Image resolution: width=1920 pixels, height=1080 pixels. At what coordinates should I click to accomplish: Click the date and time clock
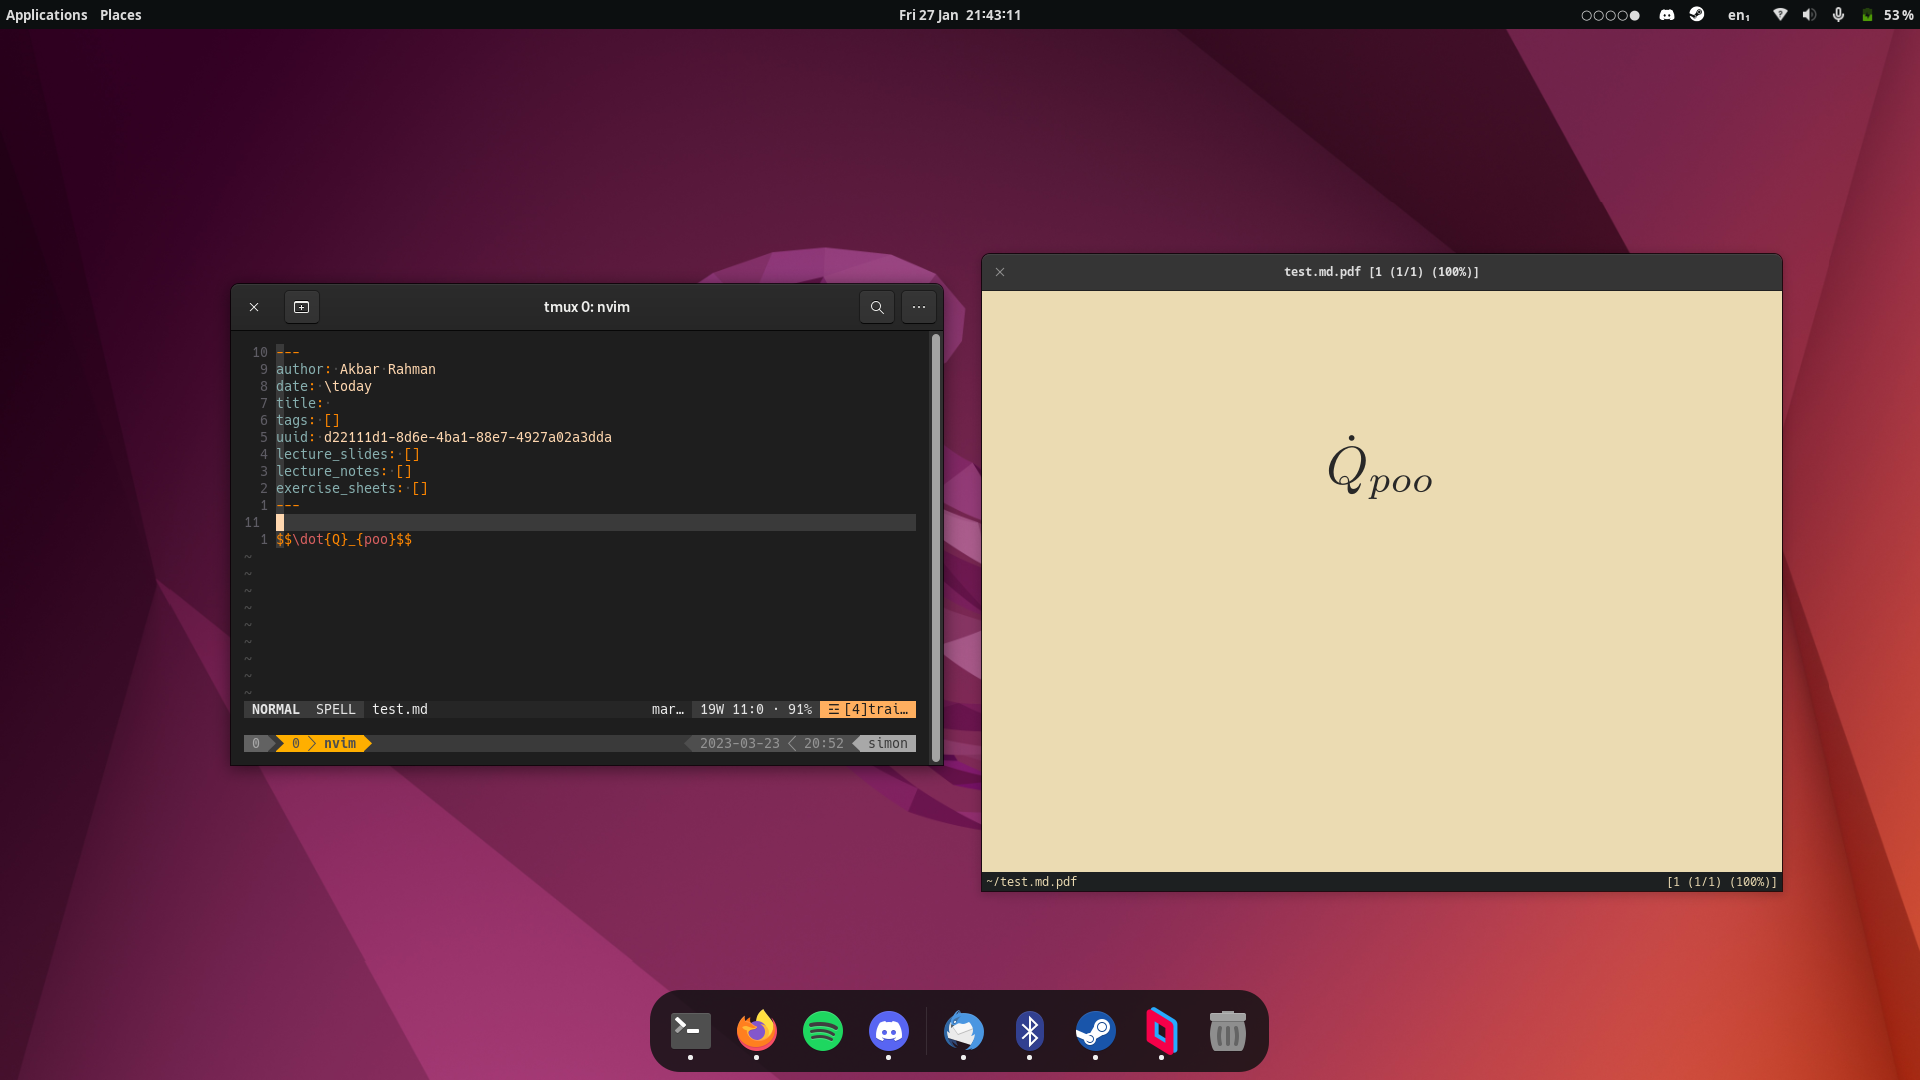click(959, 15)
